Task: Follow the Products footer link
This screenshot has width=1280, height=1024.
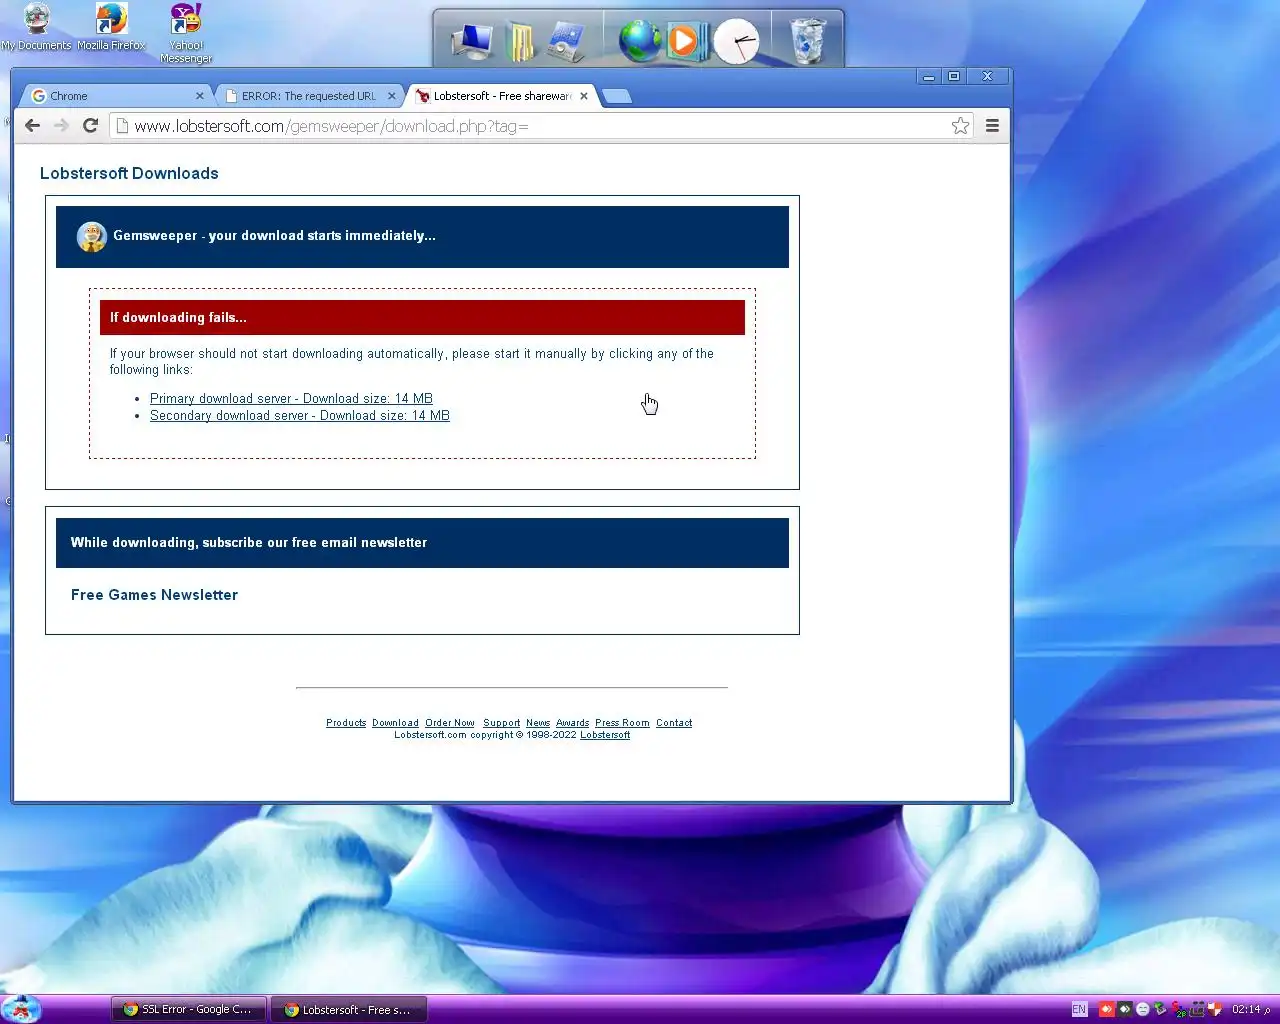Action: tap(346, 723)
